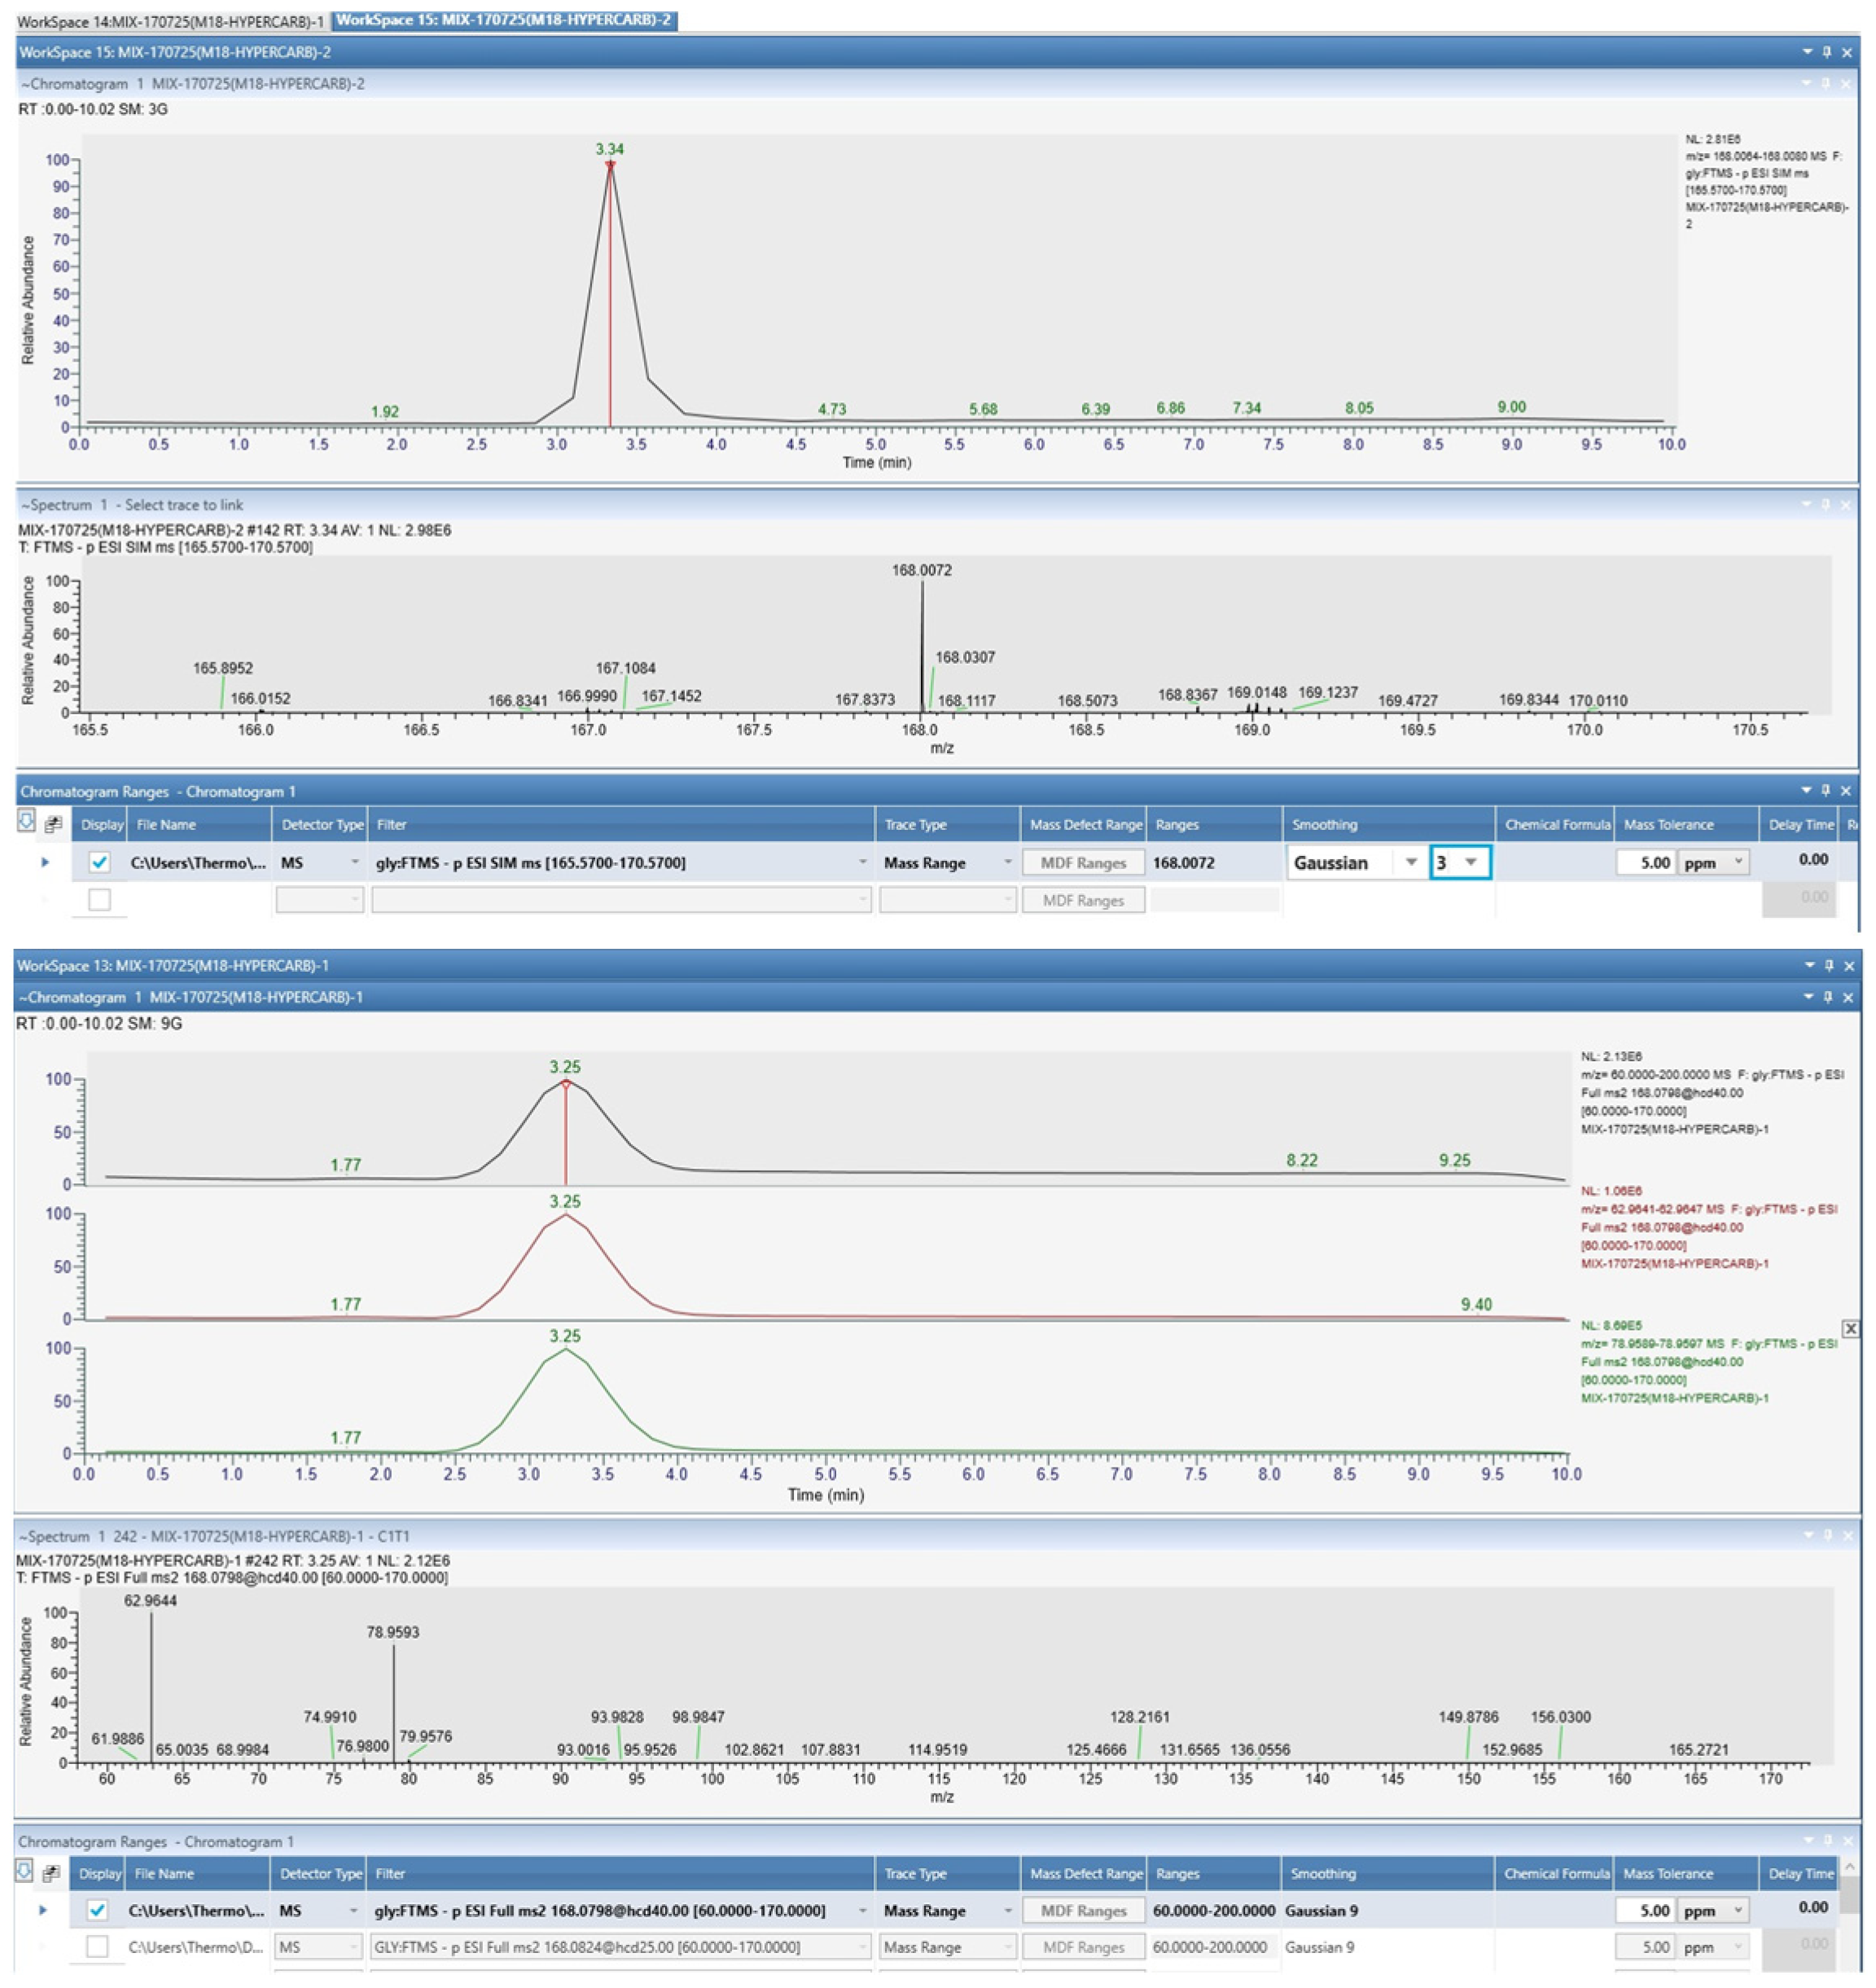Pin the WorkSpace 13 panel with pin icon
This screenshot has width=1876, height=1988.
pos(1829,965)
